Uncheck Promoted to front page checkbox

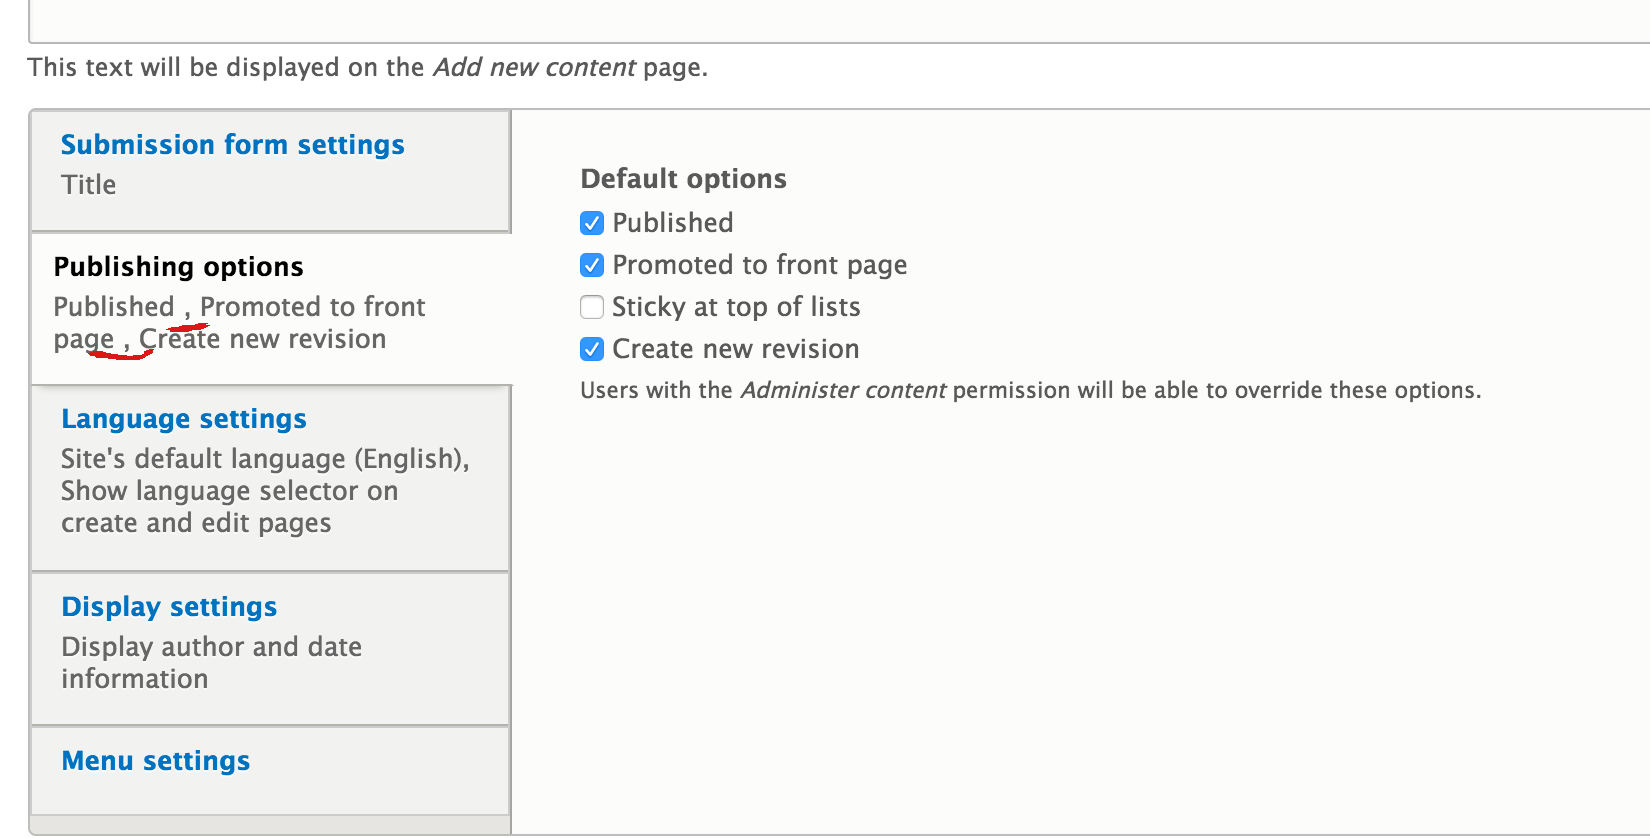click(592, 265)
